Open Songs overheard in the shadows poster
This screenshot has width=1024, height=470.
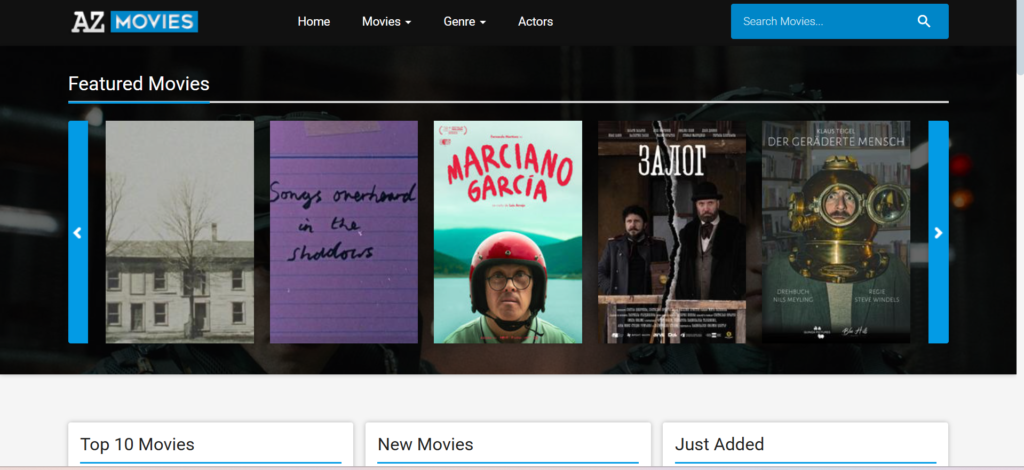point(344,232)
